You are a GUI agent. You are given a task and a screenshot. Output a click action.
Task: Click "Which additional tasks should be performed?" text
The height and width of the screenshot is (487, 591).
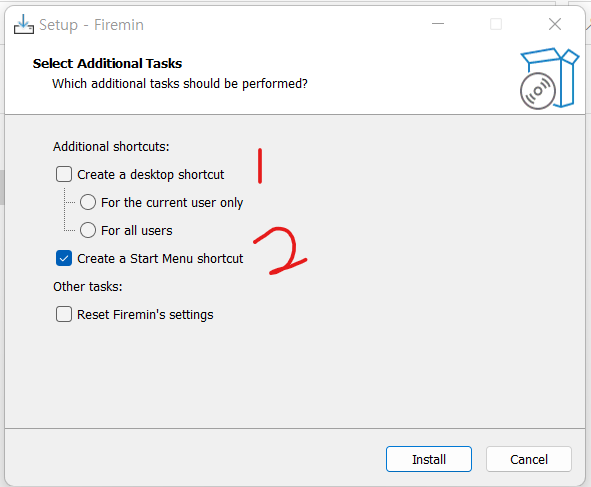(180, 84)
